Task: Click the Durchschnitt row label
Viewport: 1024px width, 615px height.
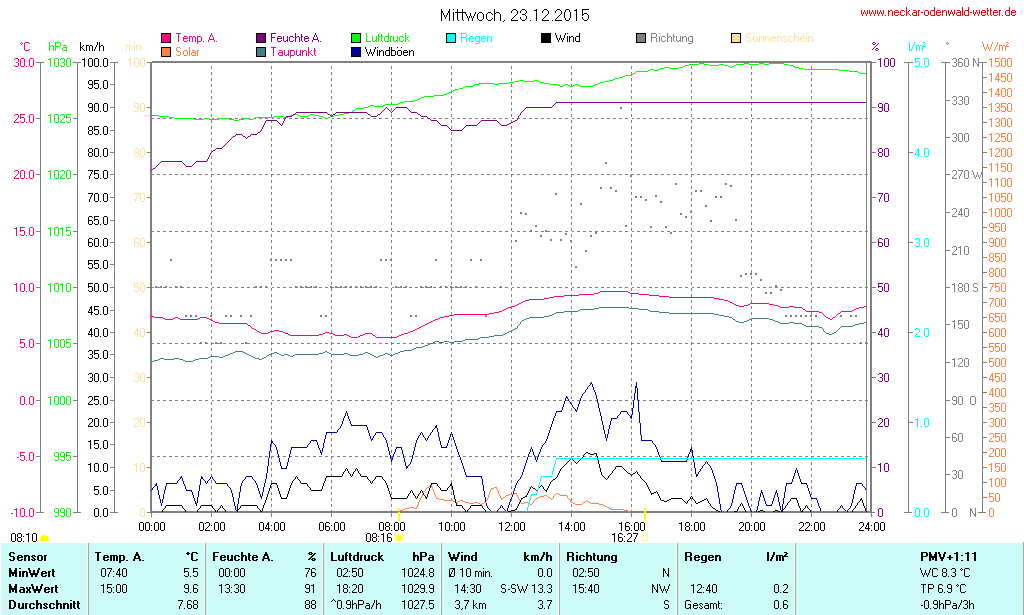Action: point(40,604)
